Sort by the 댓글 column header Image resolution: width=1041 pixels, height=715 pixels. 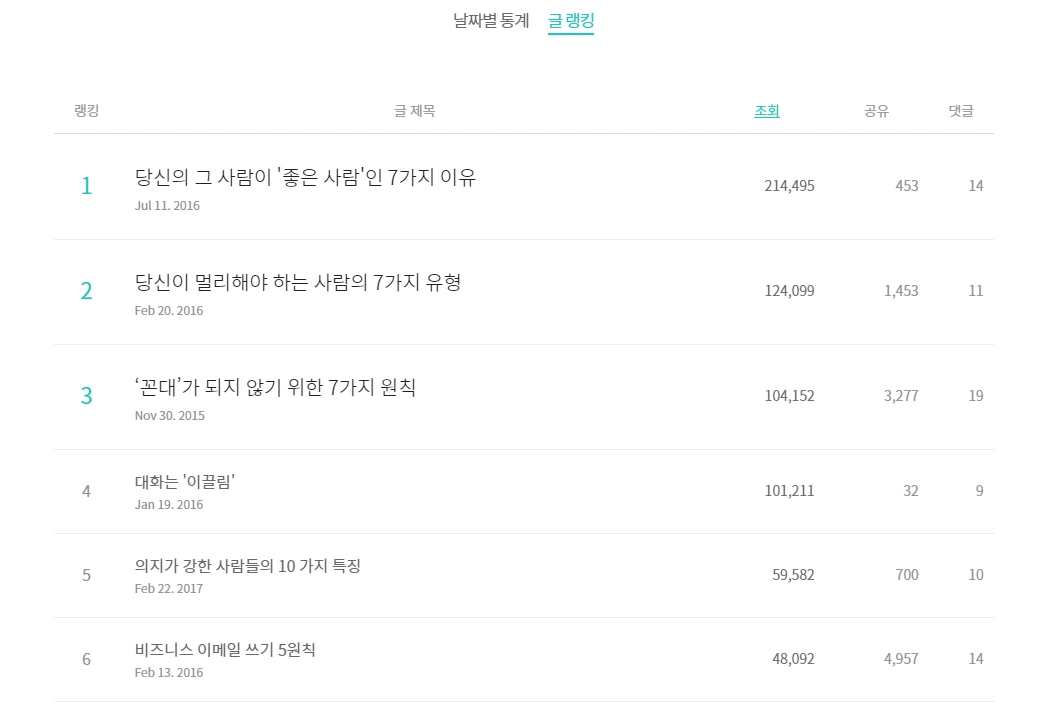961,111
